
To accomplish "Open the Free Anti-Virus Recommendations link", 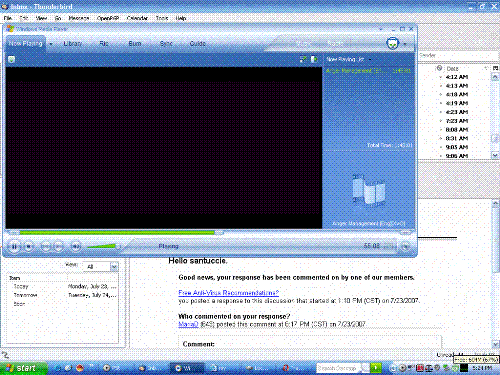I will click(228, 293).
